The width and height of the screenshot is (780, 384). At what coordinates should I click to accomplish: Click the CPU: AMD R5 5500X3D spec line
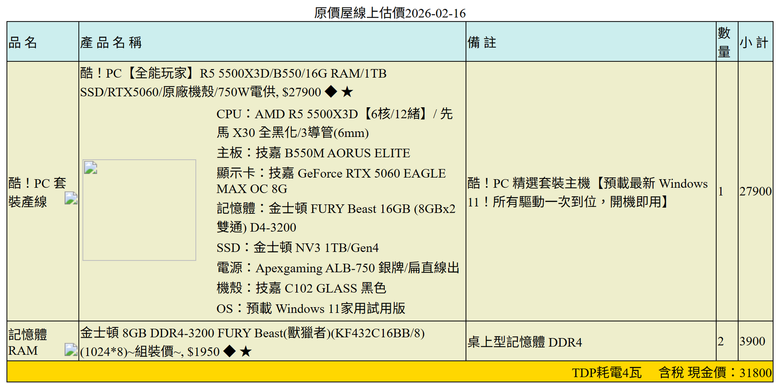[335, 123]
